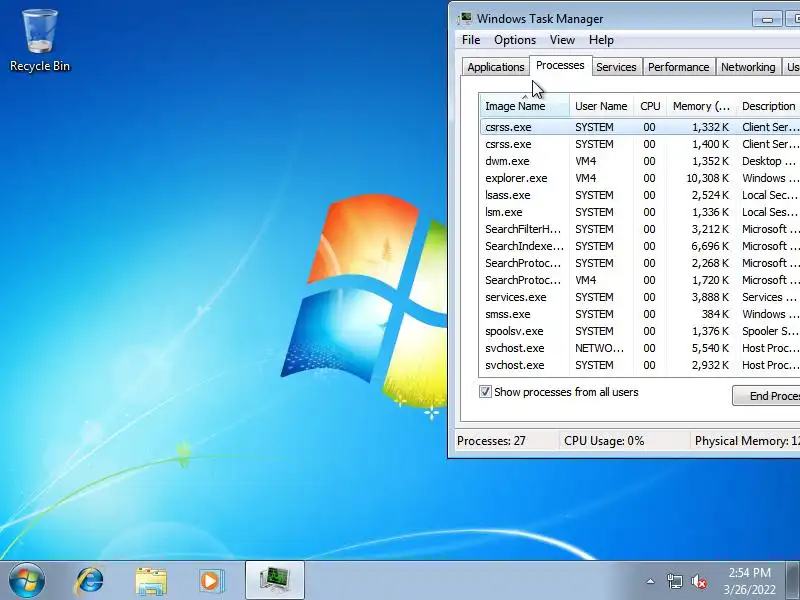This screenshot has height=600, width=800.
Task: Open the Options menu
Action: tap(515, 40)
